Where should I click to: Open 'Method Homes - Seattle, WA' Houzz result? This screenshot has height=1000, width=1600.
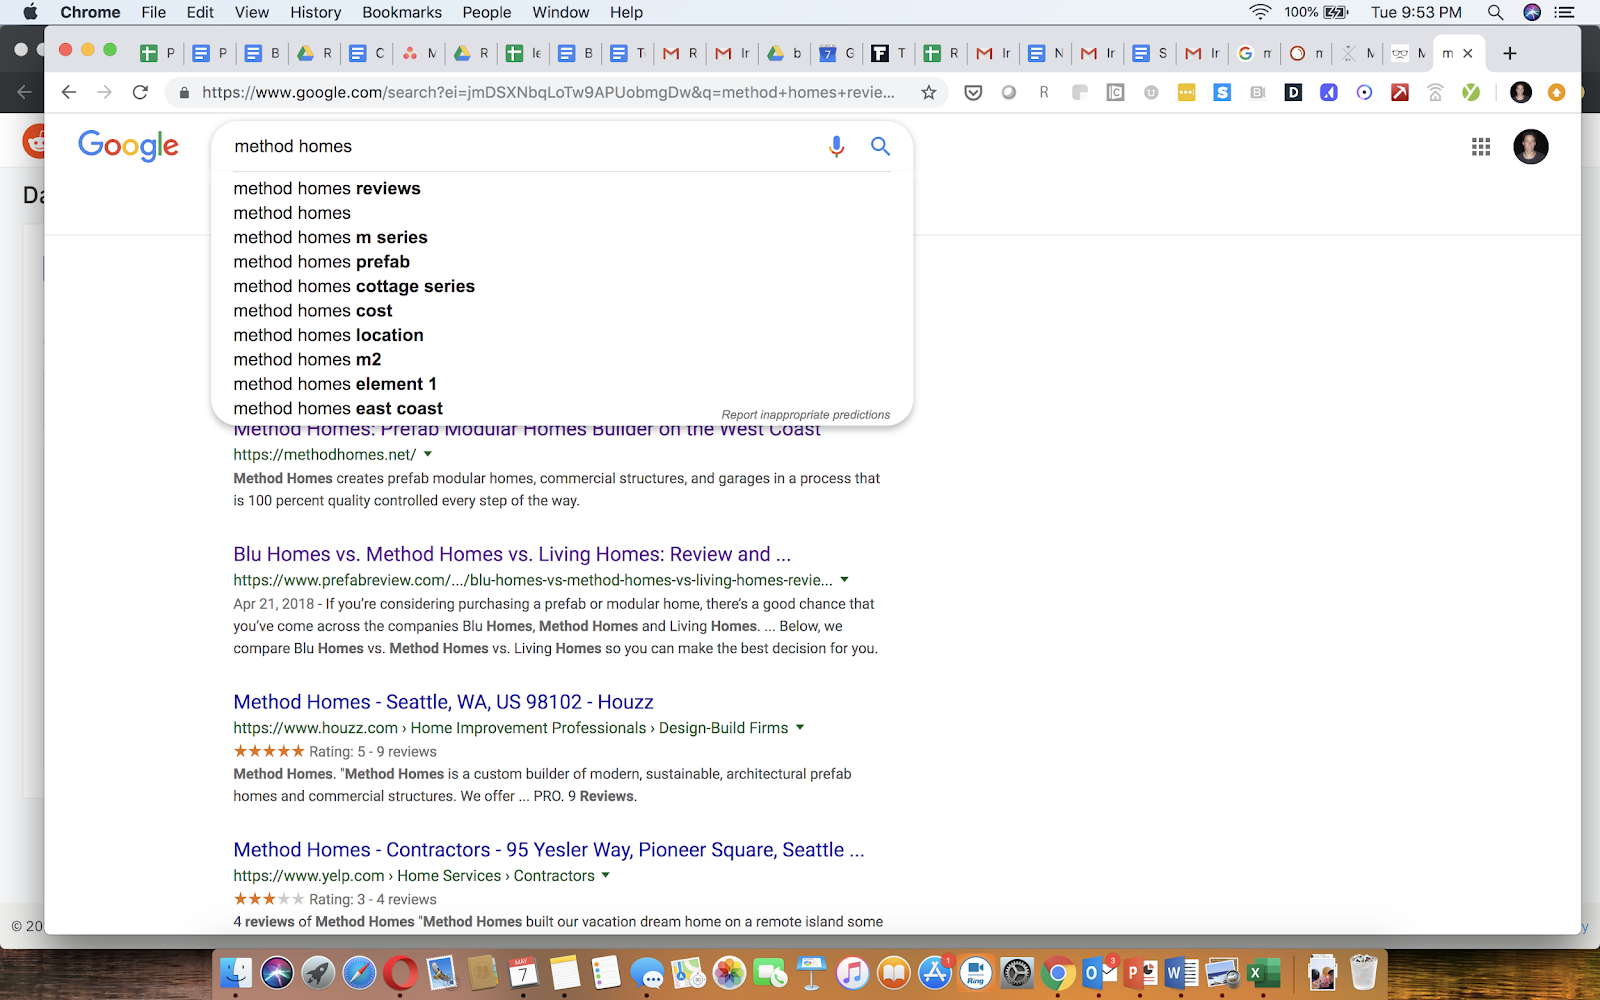tap(443, 702)
